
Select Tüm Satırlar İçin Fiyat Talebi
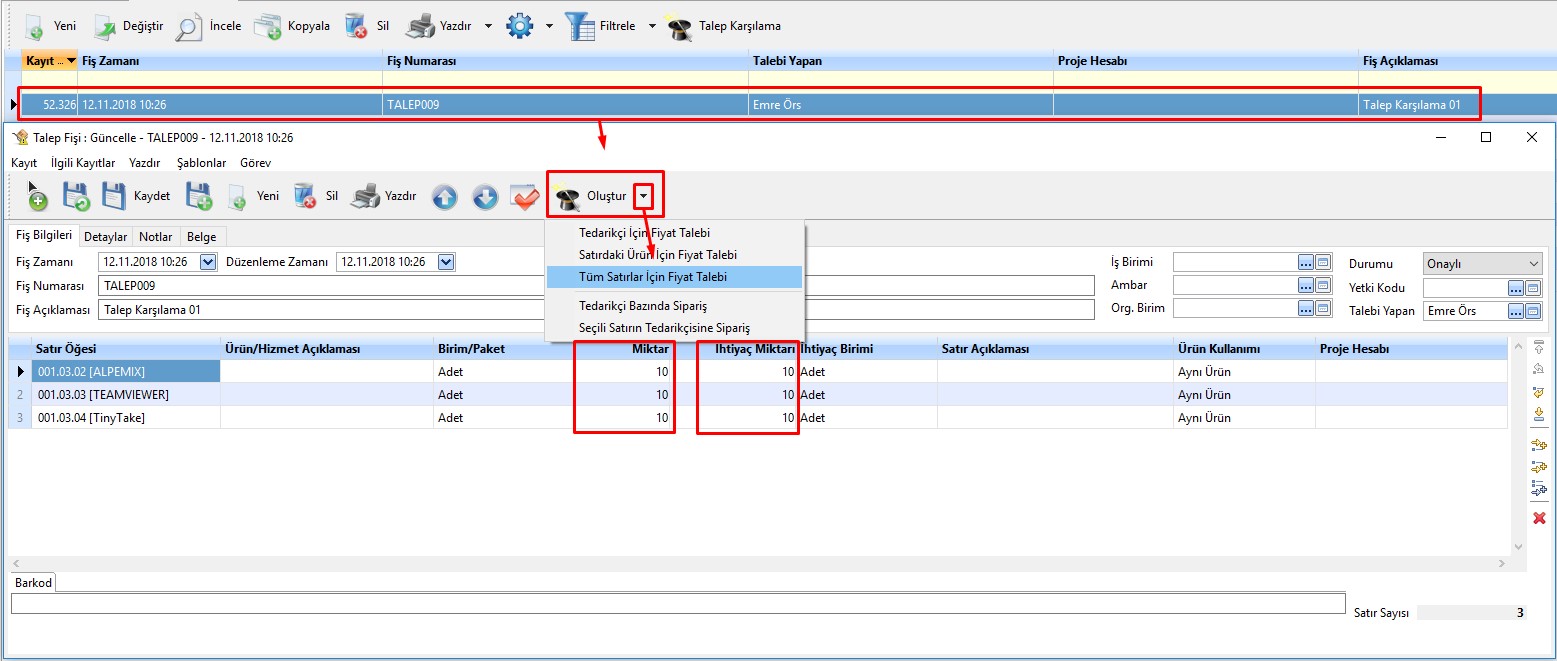pyautogui.click(x=652, y=277)
